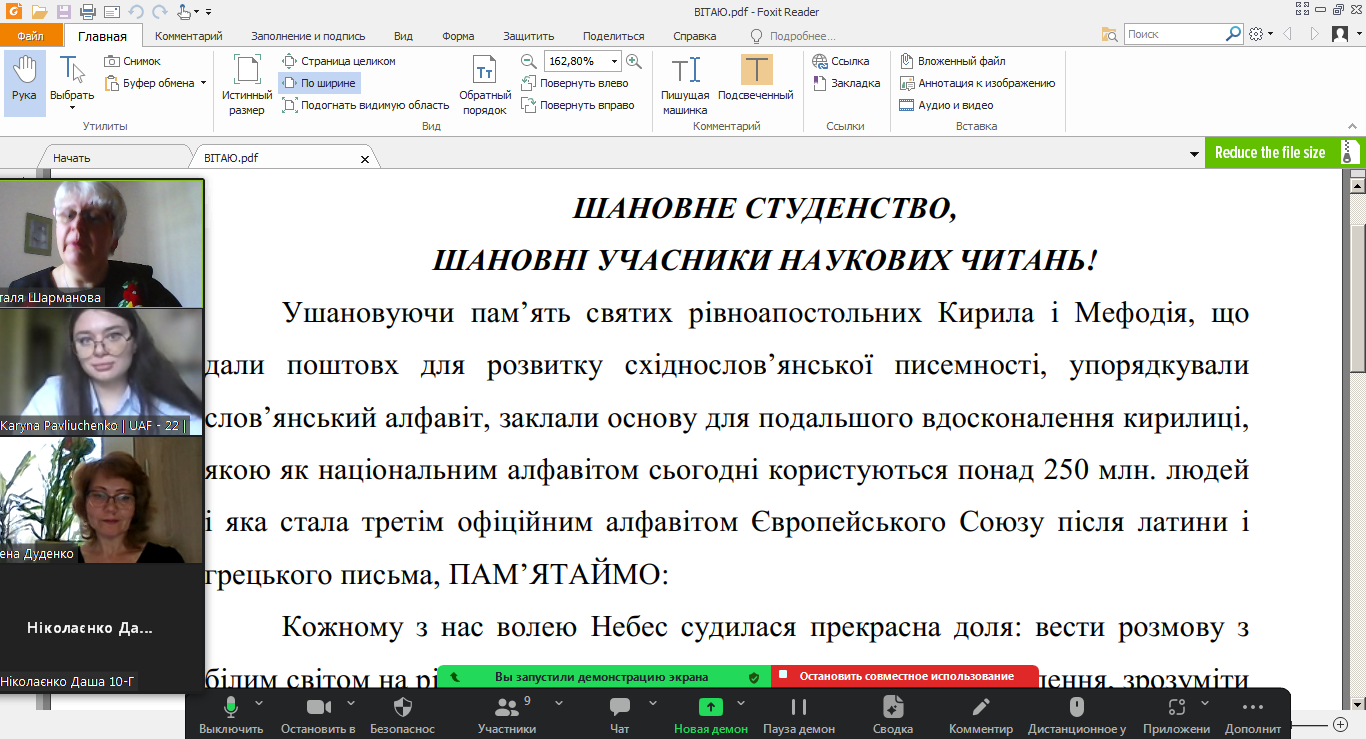Click the zoom slider plus button
Image resolution: width=1366 pixels, height=739 pixels.
(x=1341, y=724)
